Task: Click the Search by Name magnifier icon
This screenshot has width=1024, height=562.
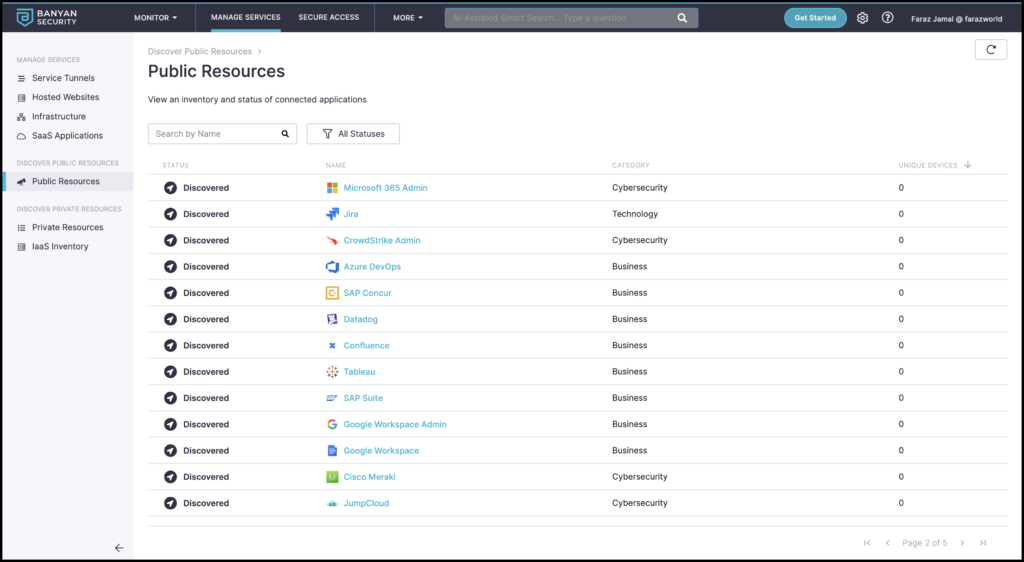Action: pos(285,134)
